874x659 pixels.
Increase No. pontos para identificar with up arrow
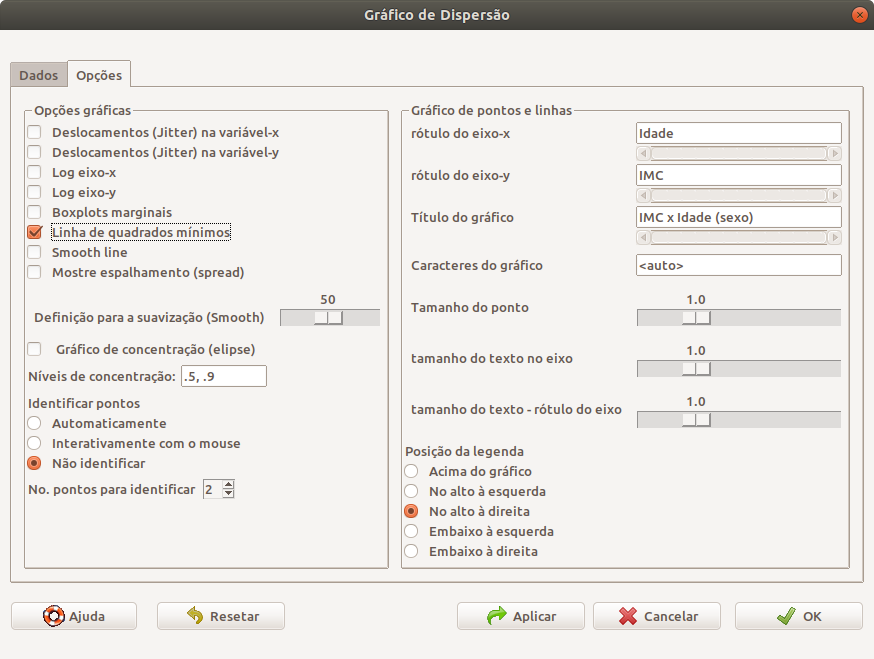(229, 484)
